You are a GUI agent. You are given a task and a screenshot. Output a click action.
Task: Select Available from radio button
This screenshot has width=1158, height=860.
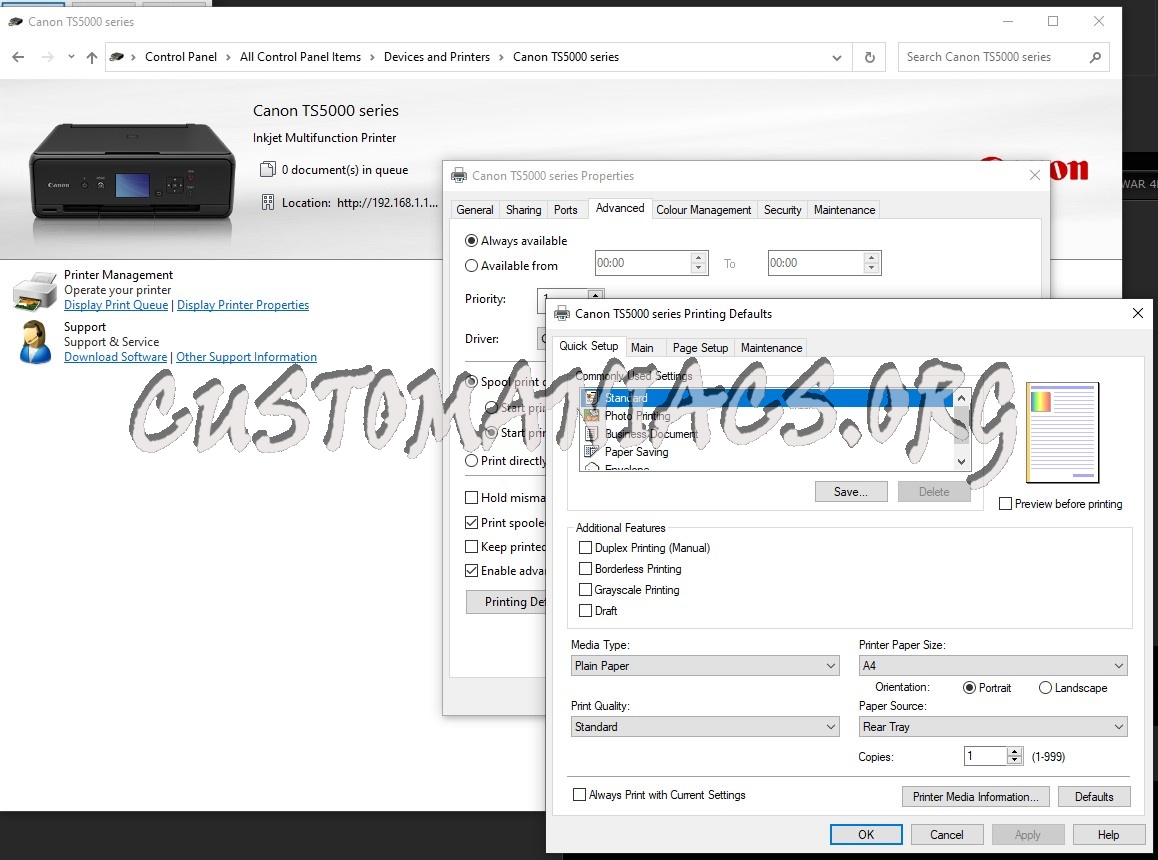tap(471, 266)
